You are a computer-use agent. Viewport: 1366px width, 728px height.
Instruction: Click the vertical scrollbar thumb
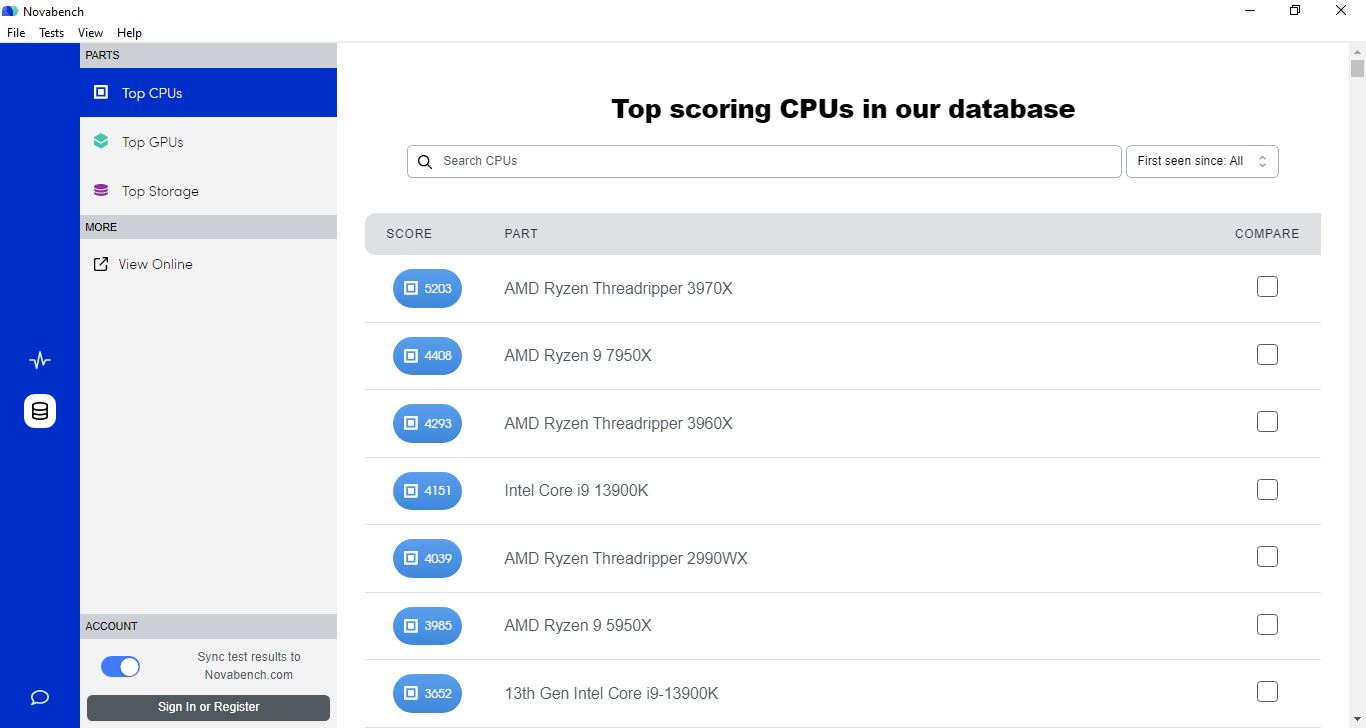(x=1357, y=68)
